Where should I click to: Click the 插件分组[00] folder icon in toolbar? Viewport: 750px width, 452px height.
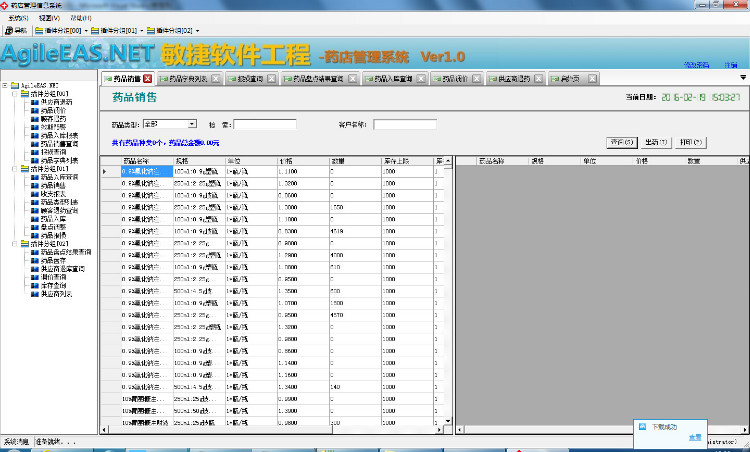39,31
